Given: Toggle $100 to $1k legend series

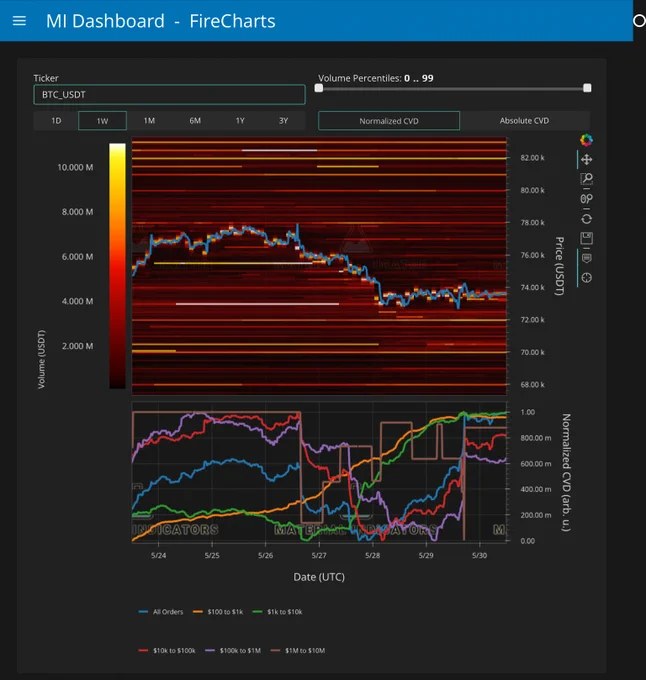Looking at the screenshot, I should [218, 611].
